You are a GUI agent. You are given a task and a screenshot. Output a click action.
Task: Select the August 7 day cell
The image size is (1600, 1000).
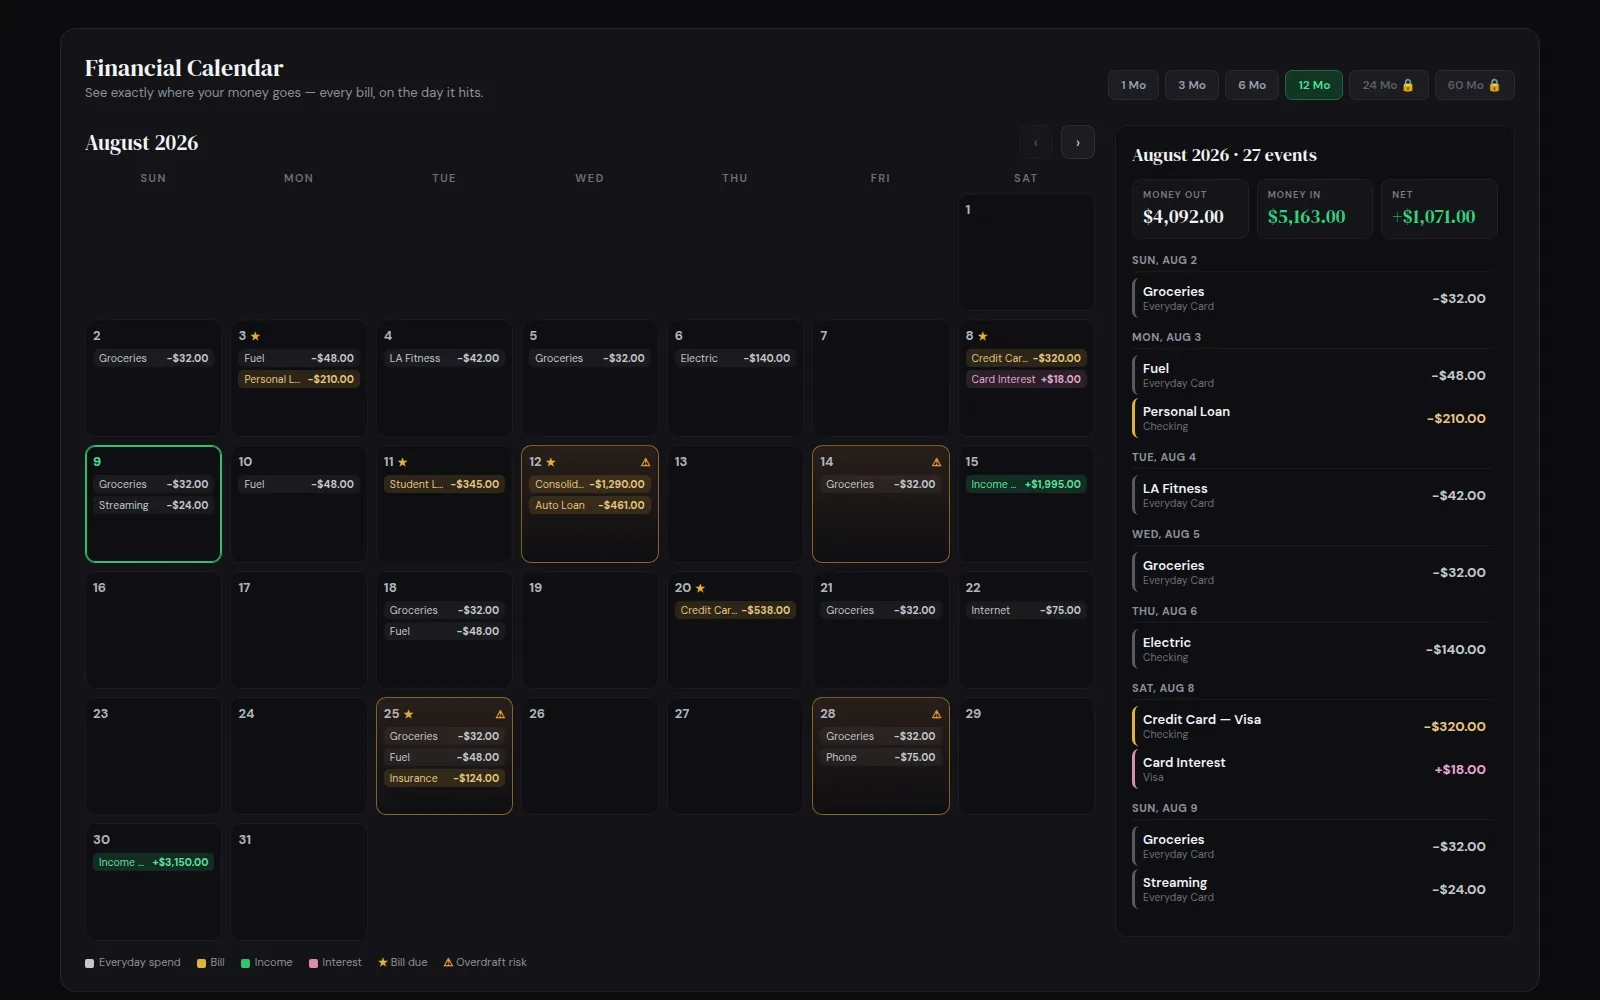click(x=881, y=378)
